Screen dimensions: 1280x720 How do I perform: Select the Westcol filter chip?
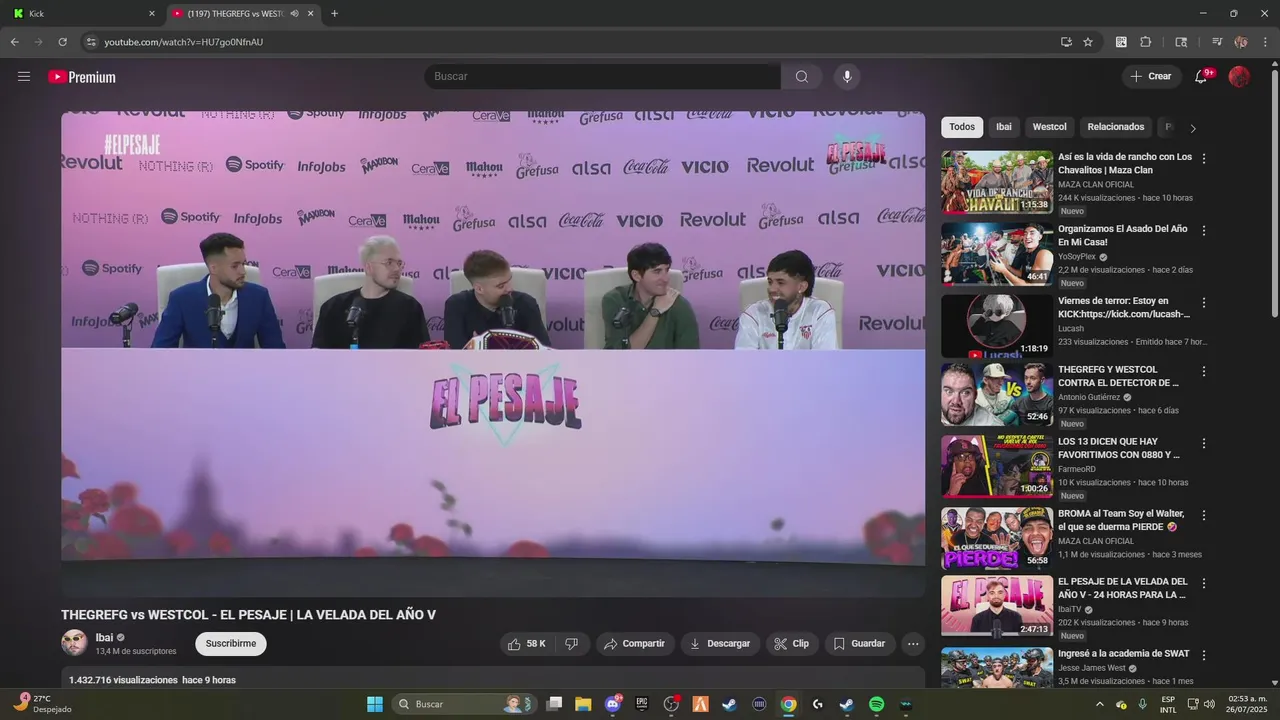(1049, 127)
